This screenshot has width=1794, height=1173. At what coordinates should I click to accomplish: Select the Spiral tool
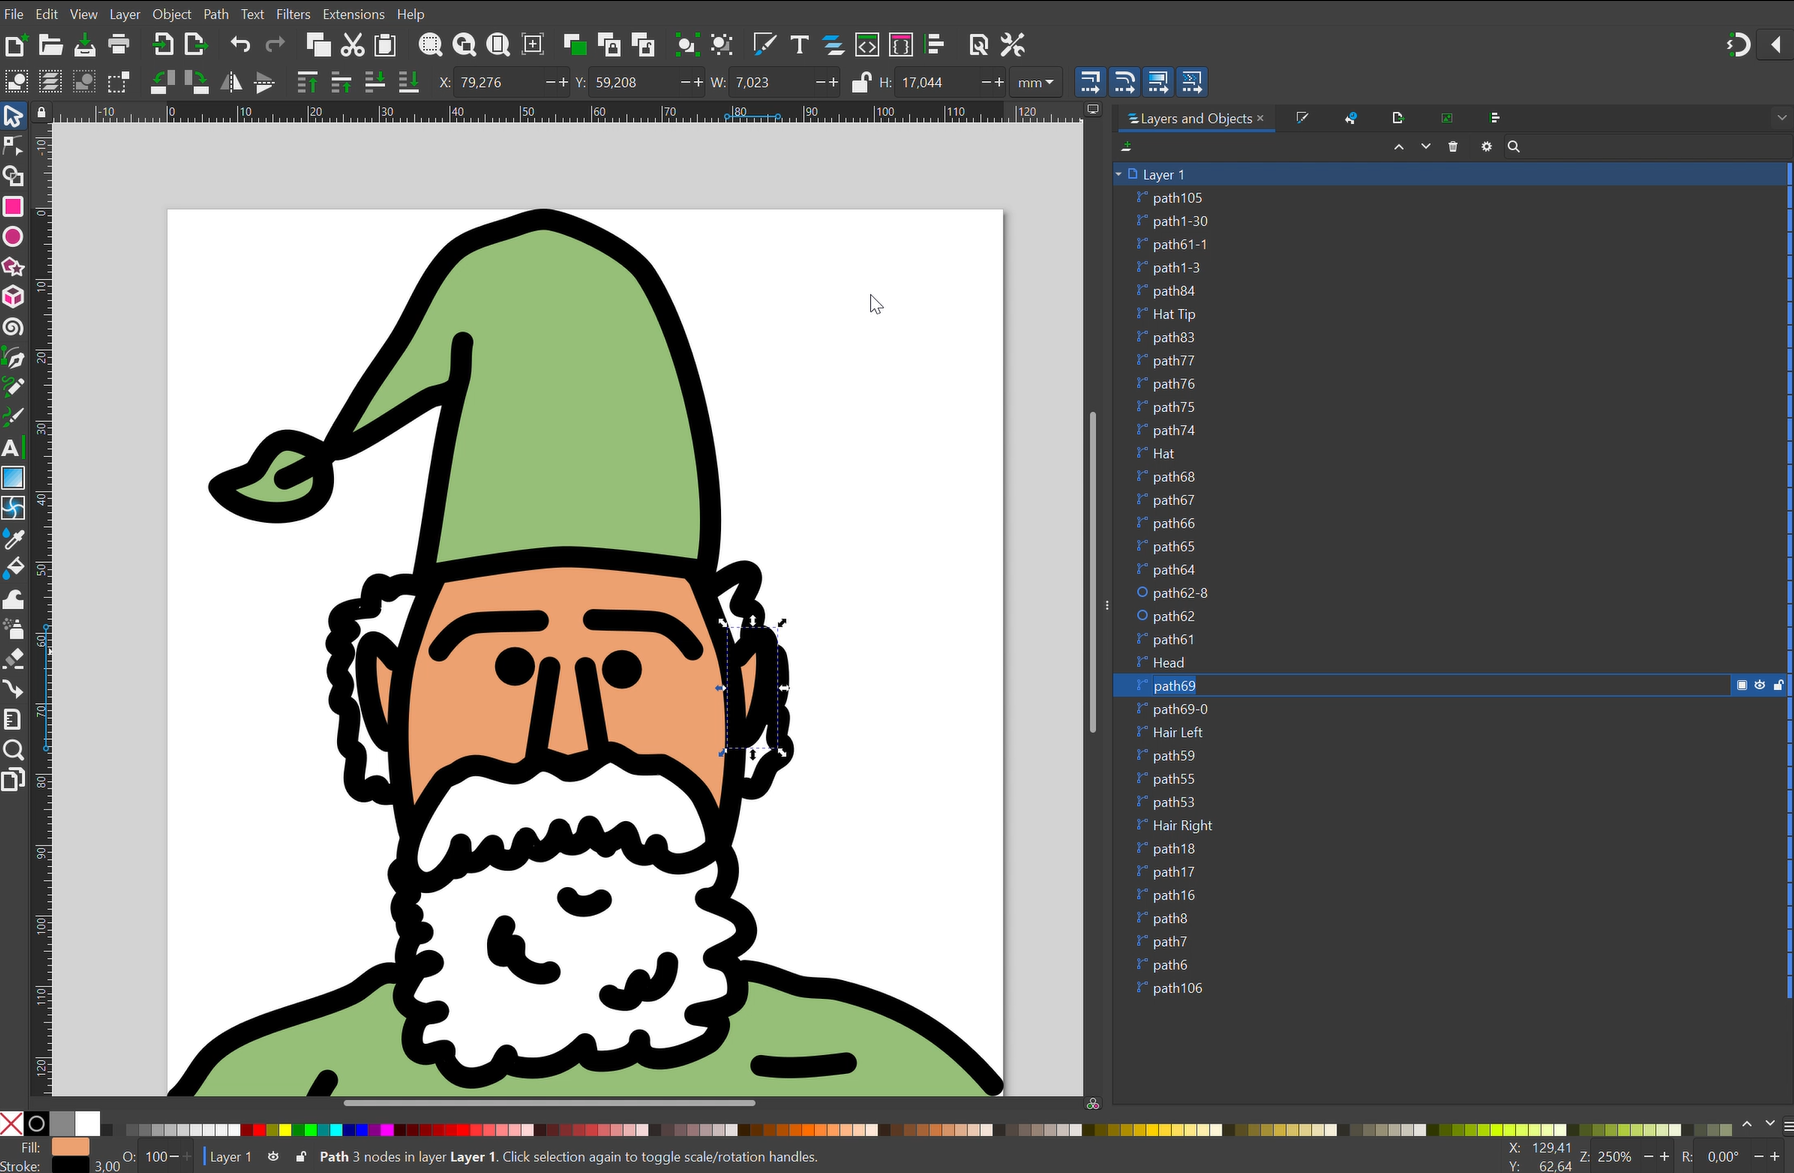coord(13,327)
